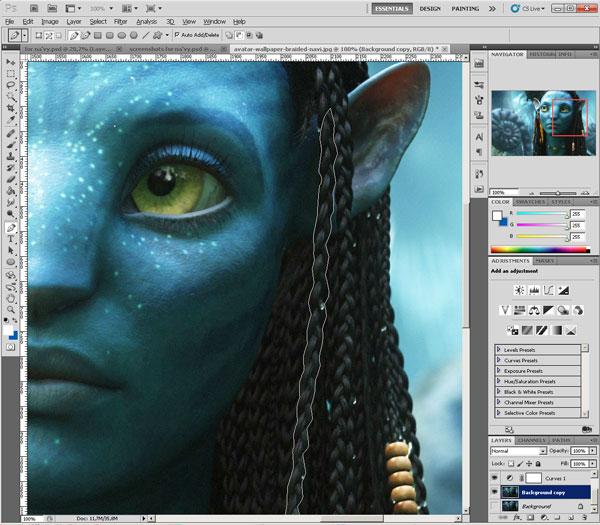Select the Background layer thumbnail
This screenshot has width=600, height=525.
click(512, 508)
